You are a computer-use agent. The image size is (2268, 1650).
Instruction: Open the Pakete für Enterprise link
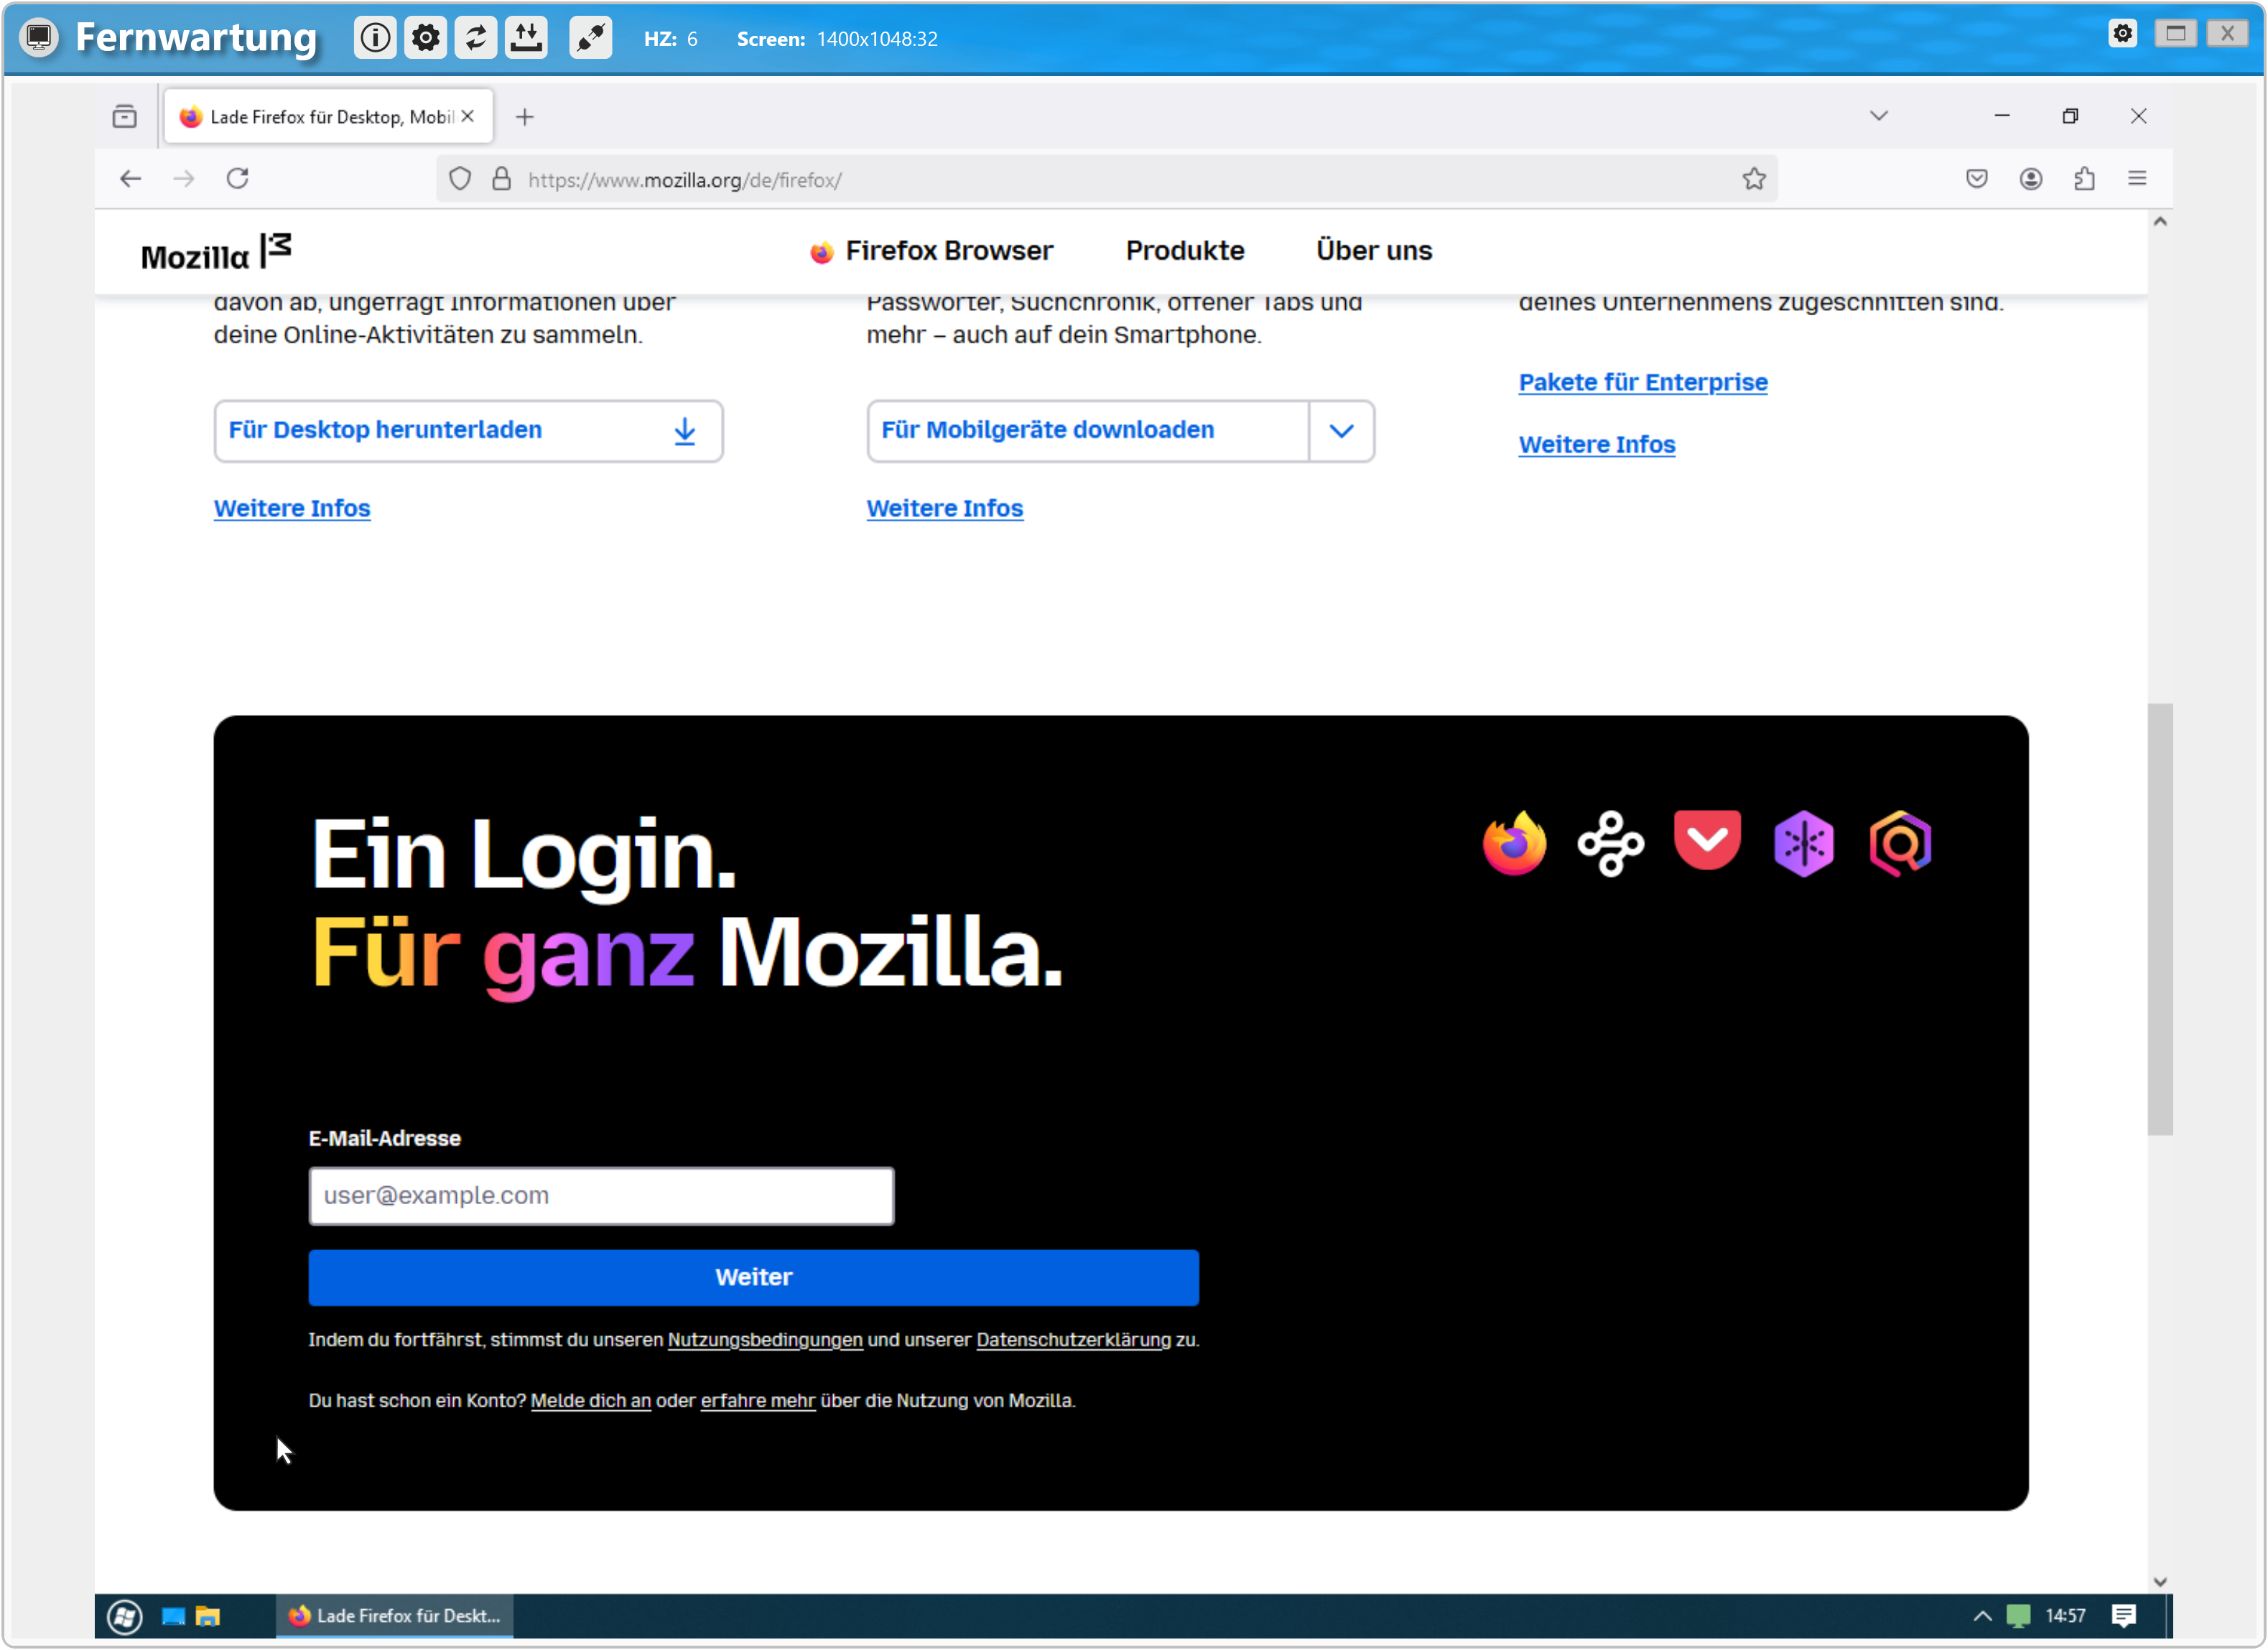pyautogui.click(x=1643, y=382)
